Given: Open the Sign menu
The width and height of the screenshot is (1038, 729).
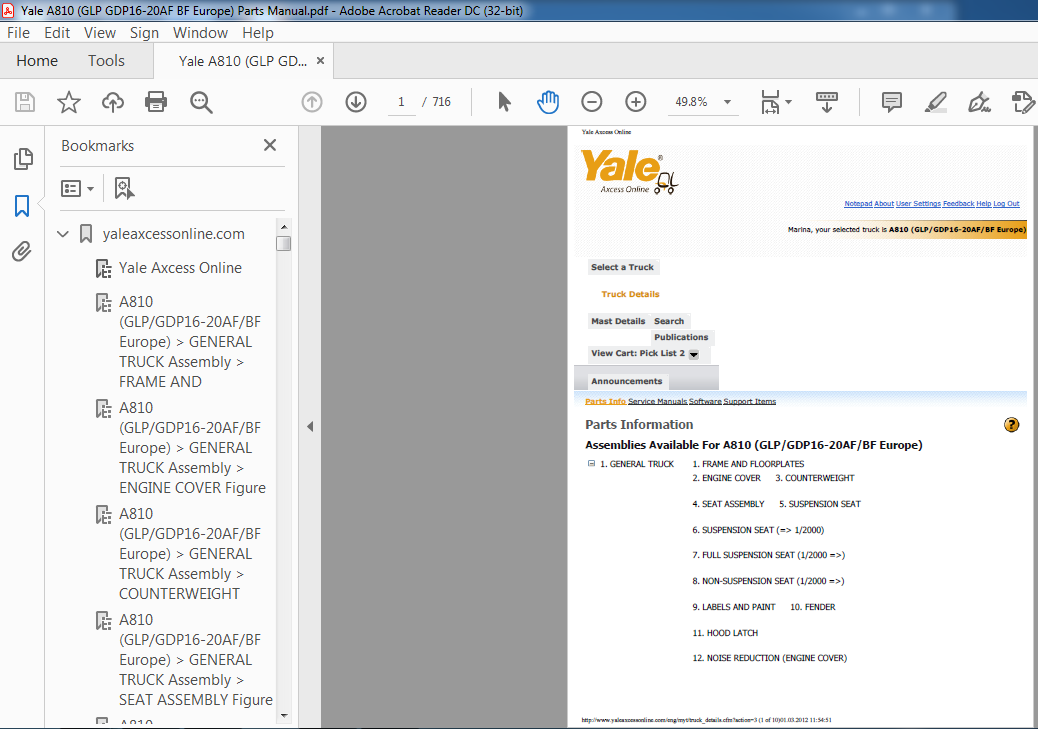Looking at the screenshot, I should click(144, 32).
